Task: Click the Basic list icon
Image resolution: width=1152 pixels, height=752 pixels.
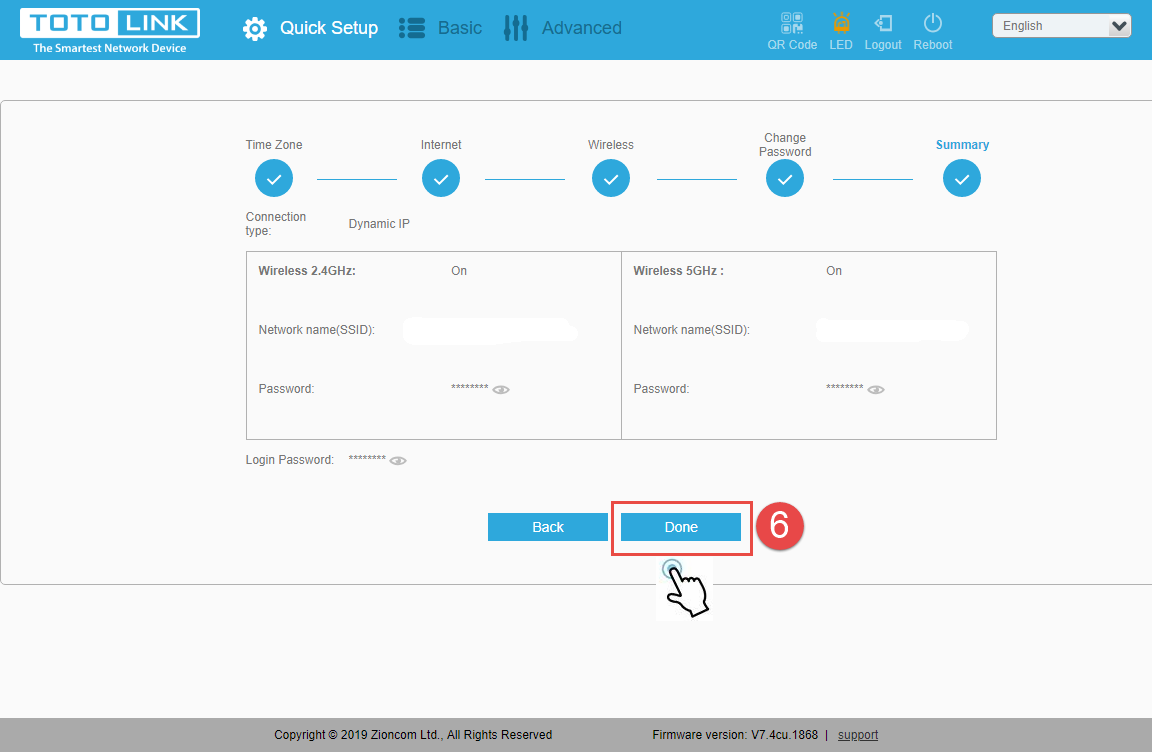Action: tap(412, 29)
